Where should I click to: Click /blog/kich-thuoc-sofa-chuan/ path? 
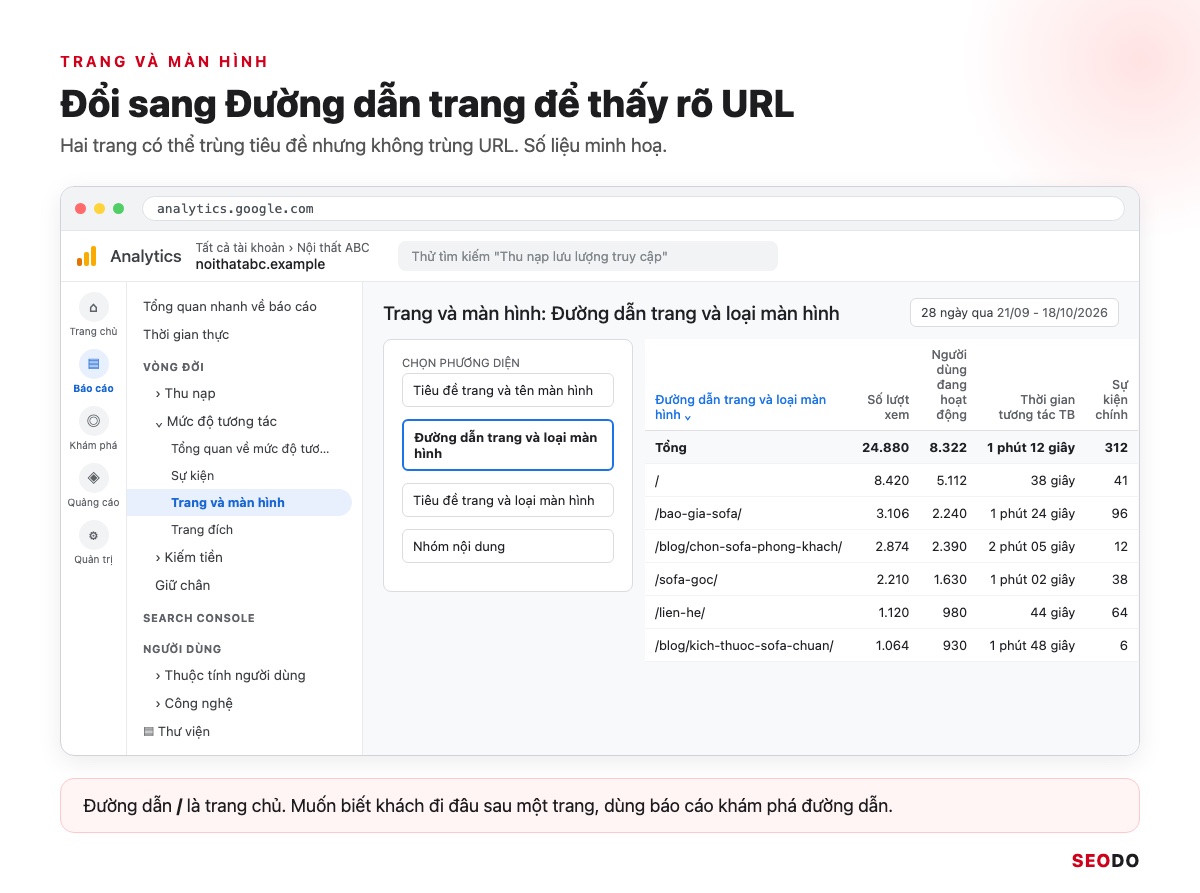click(x=744, y=645)
